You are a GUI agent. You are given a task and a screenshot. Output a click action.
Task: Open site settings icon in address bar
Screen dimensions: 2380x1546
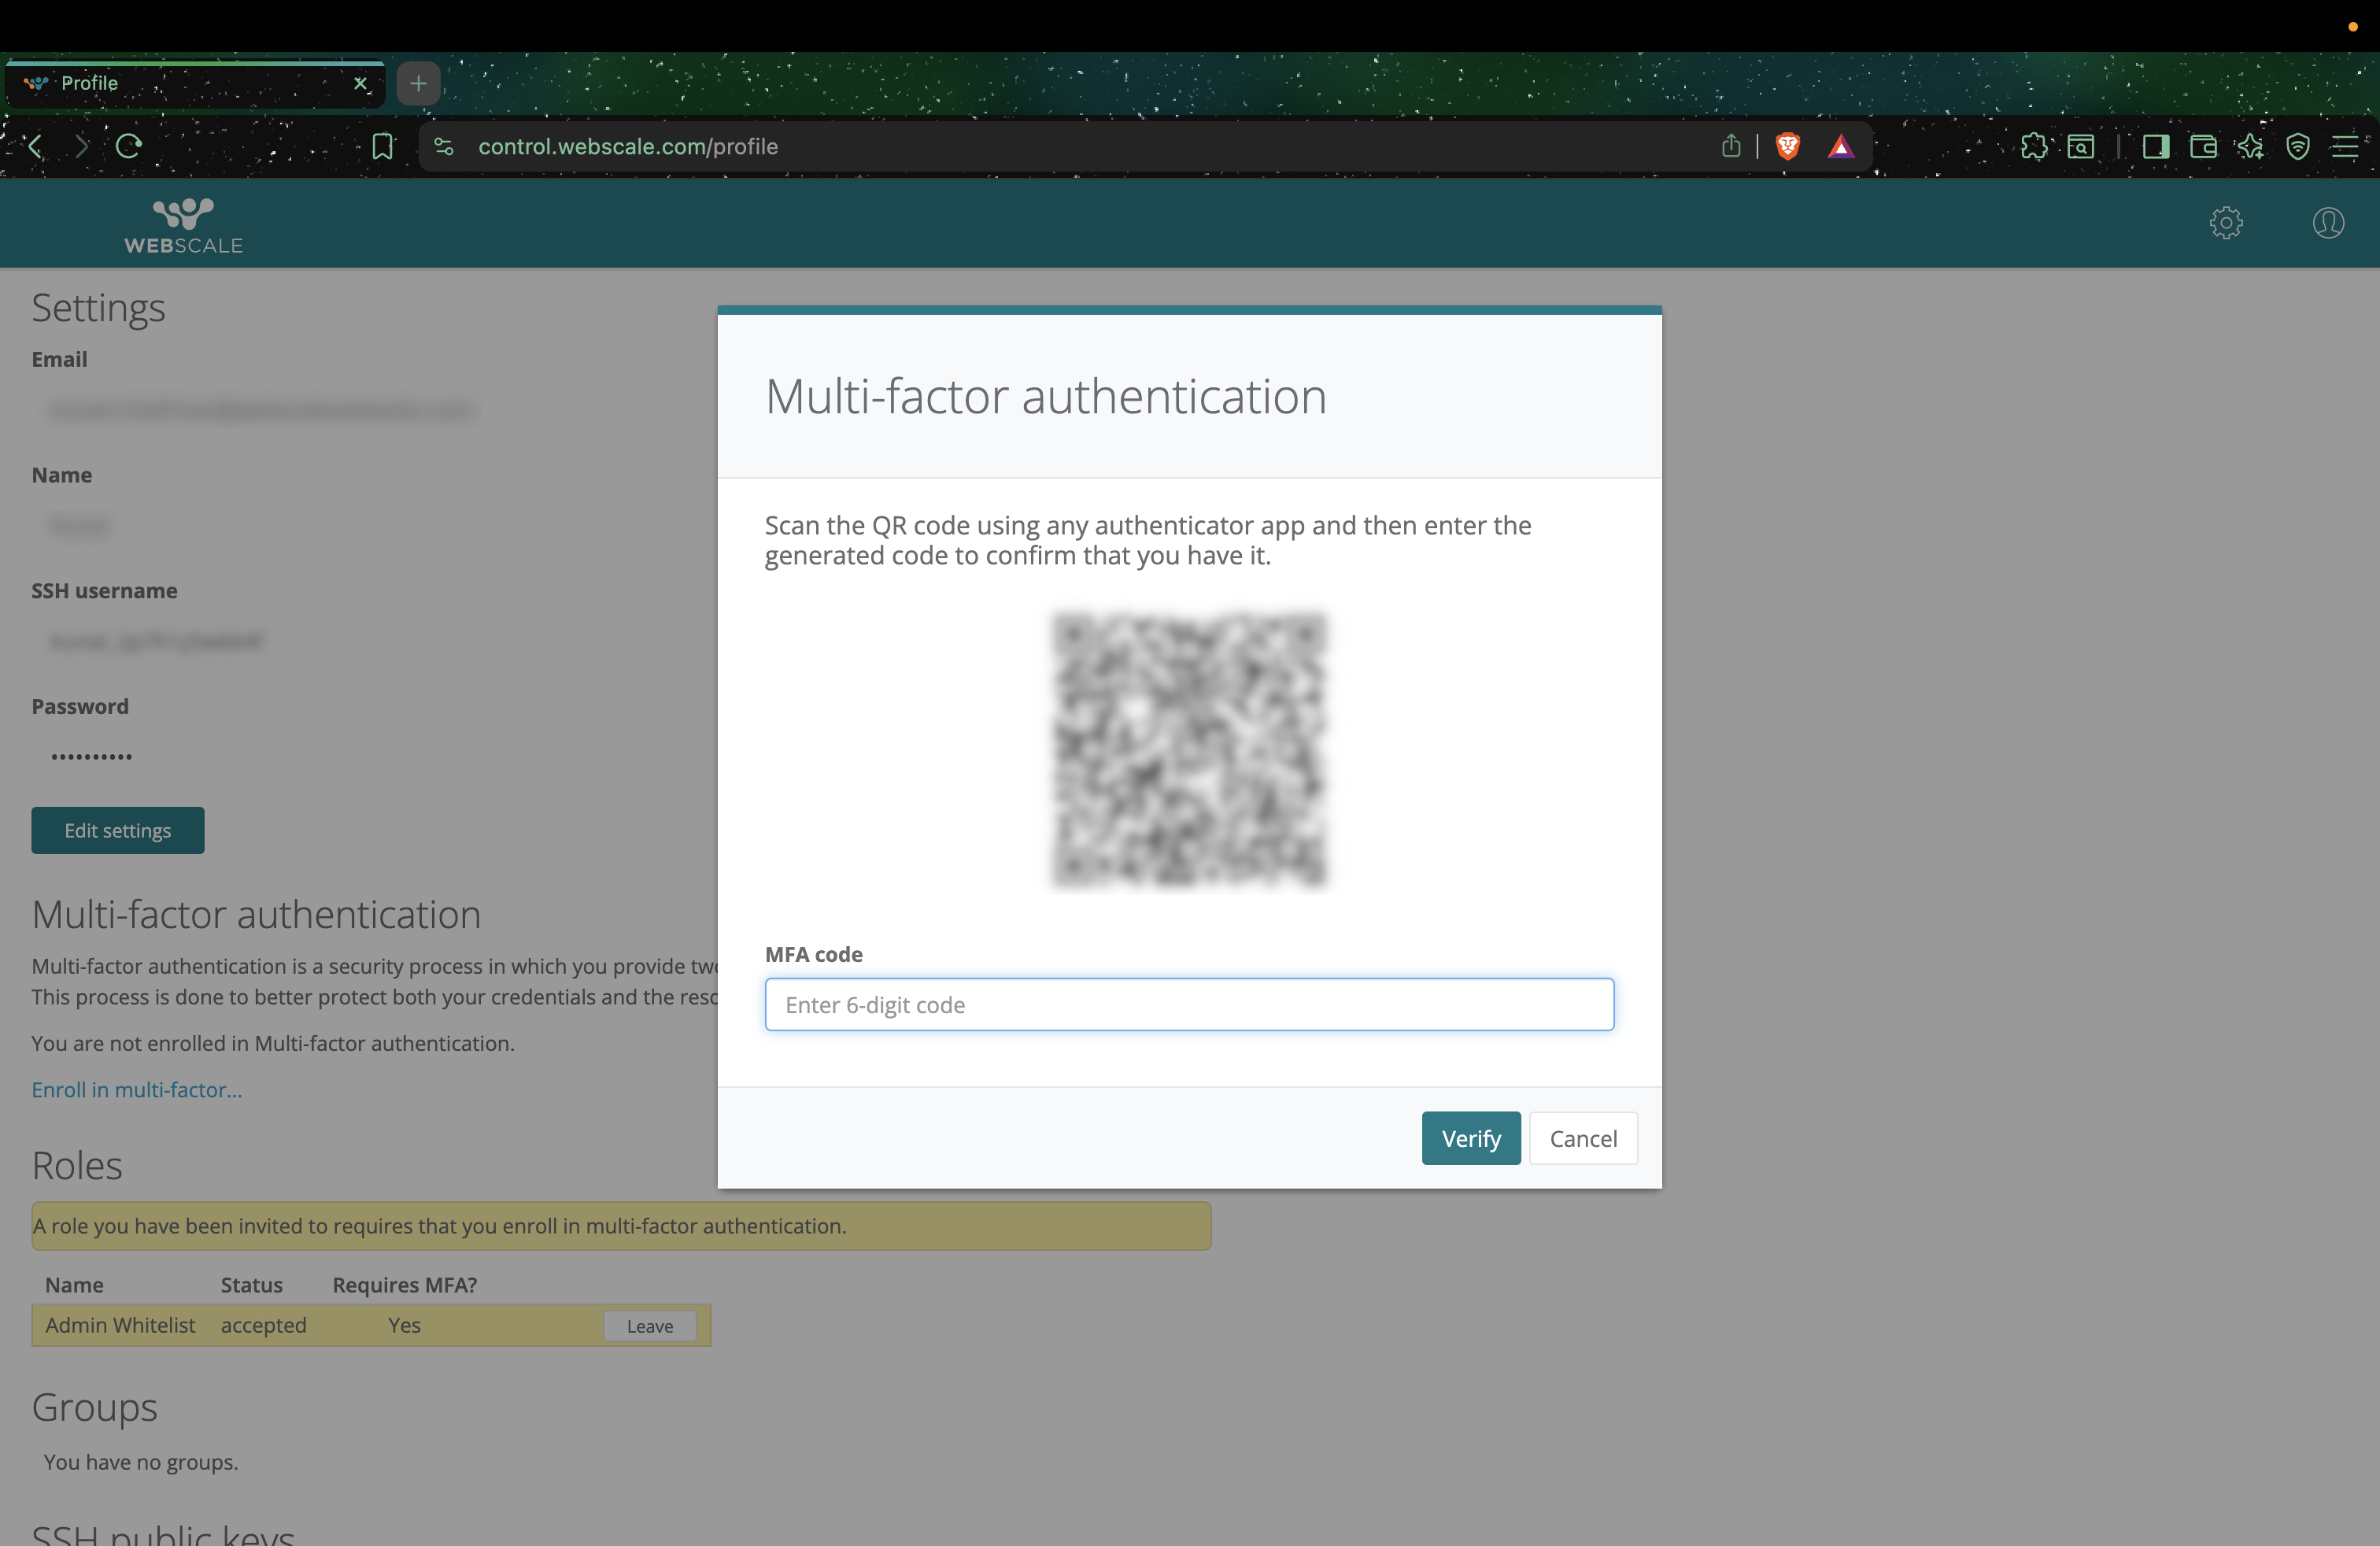(x=444, y=146)
